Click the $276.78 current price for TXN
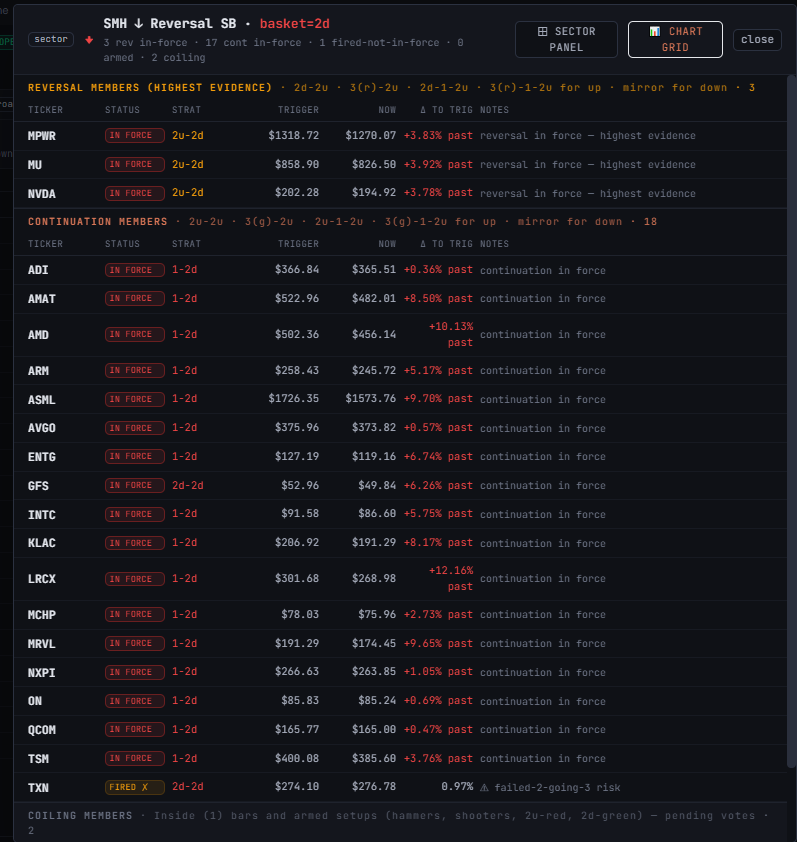797x842 pixels. 374,787
